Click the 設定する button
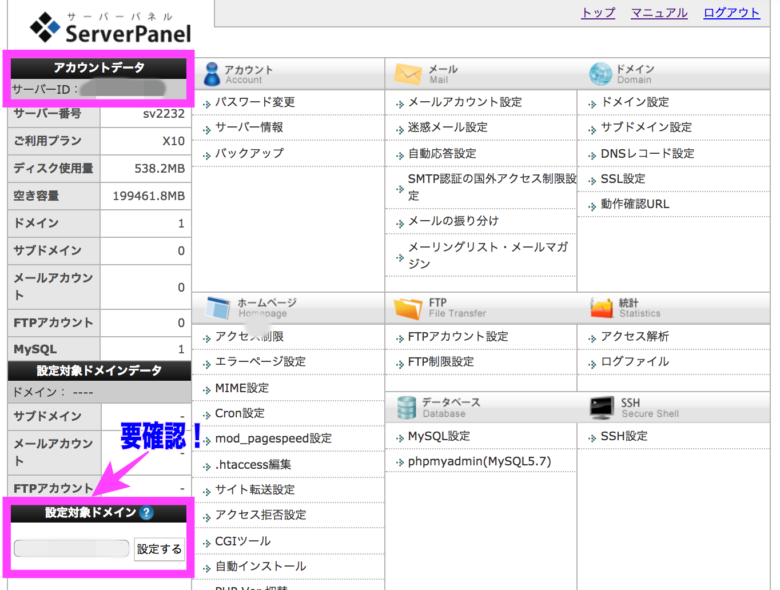Screen dimensions: 780x590 [159, 549]
